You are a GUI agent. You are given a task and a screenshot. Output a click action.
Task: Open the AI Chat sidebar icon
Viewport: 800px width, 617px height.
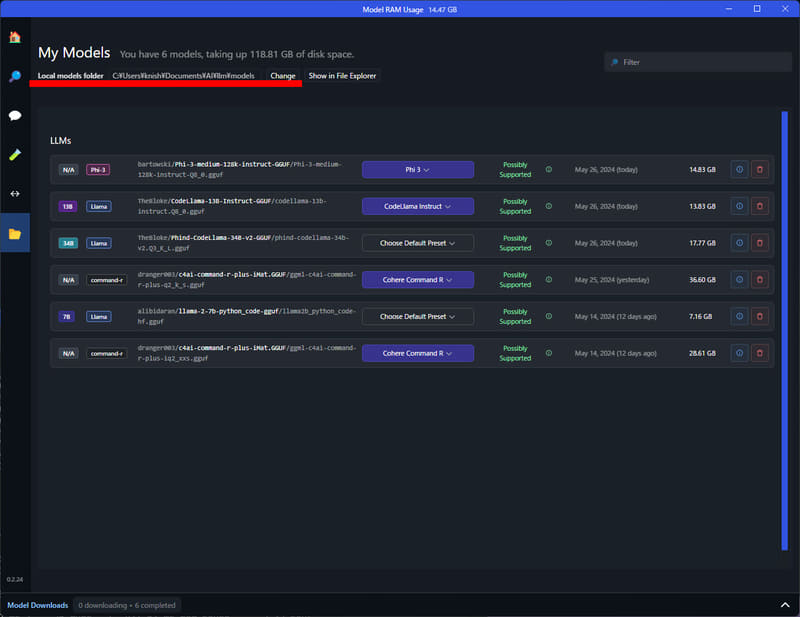pos(14,115)
